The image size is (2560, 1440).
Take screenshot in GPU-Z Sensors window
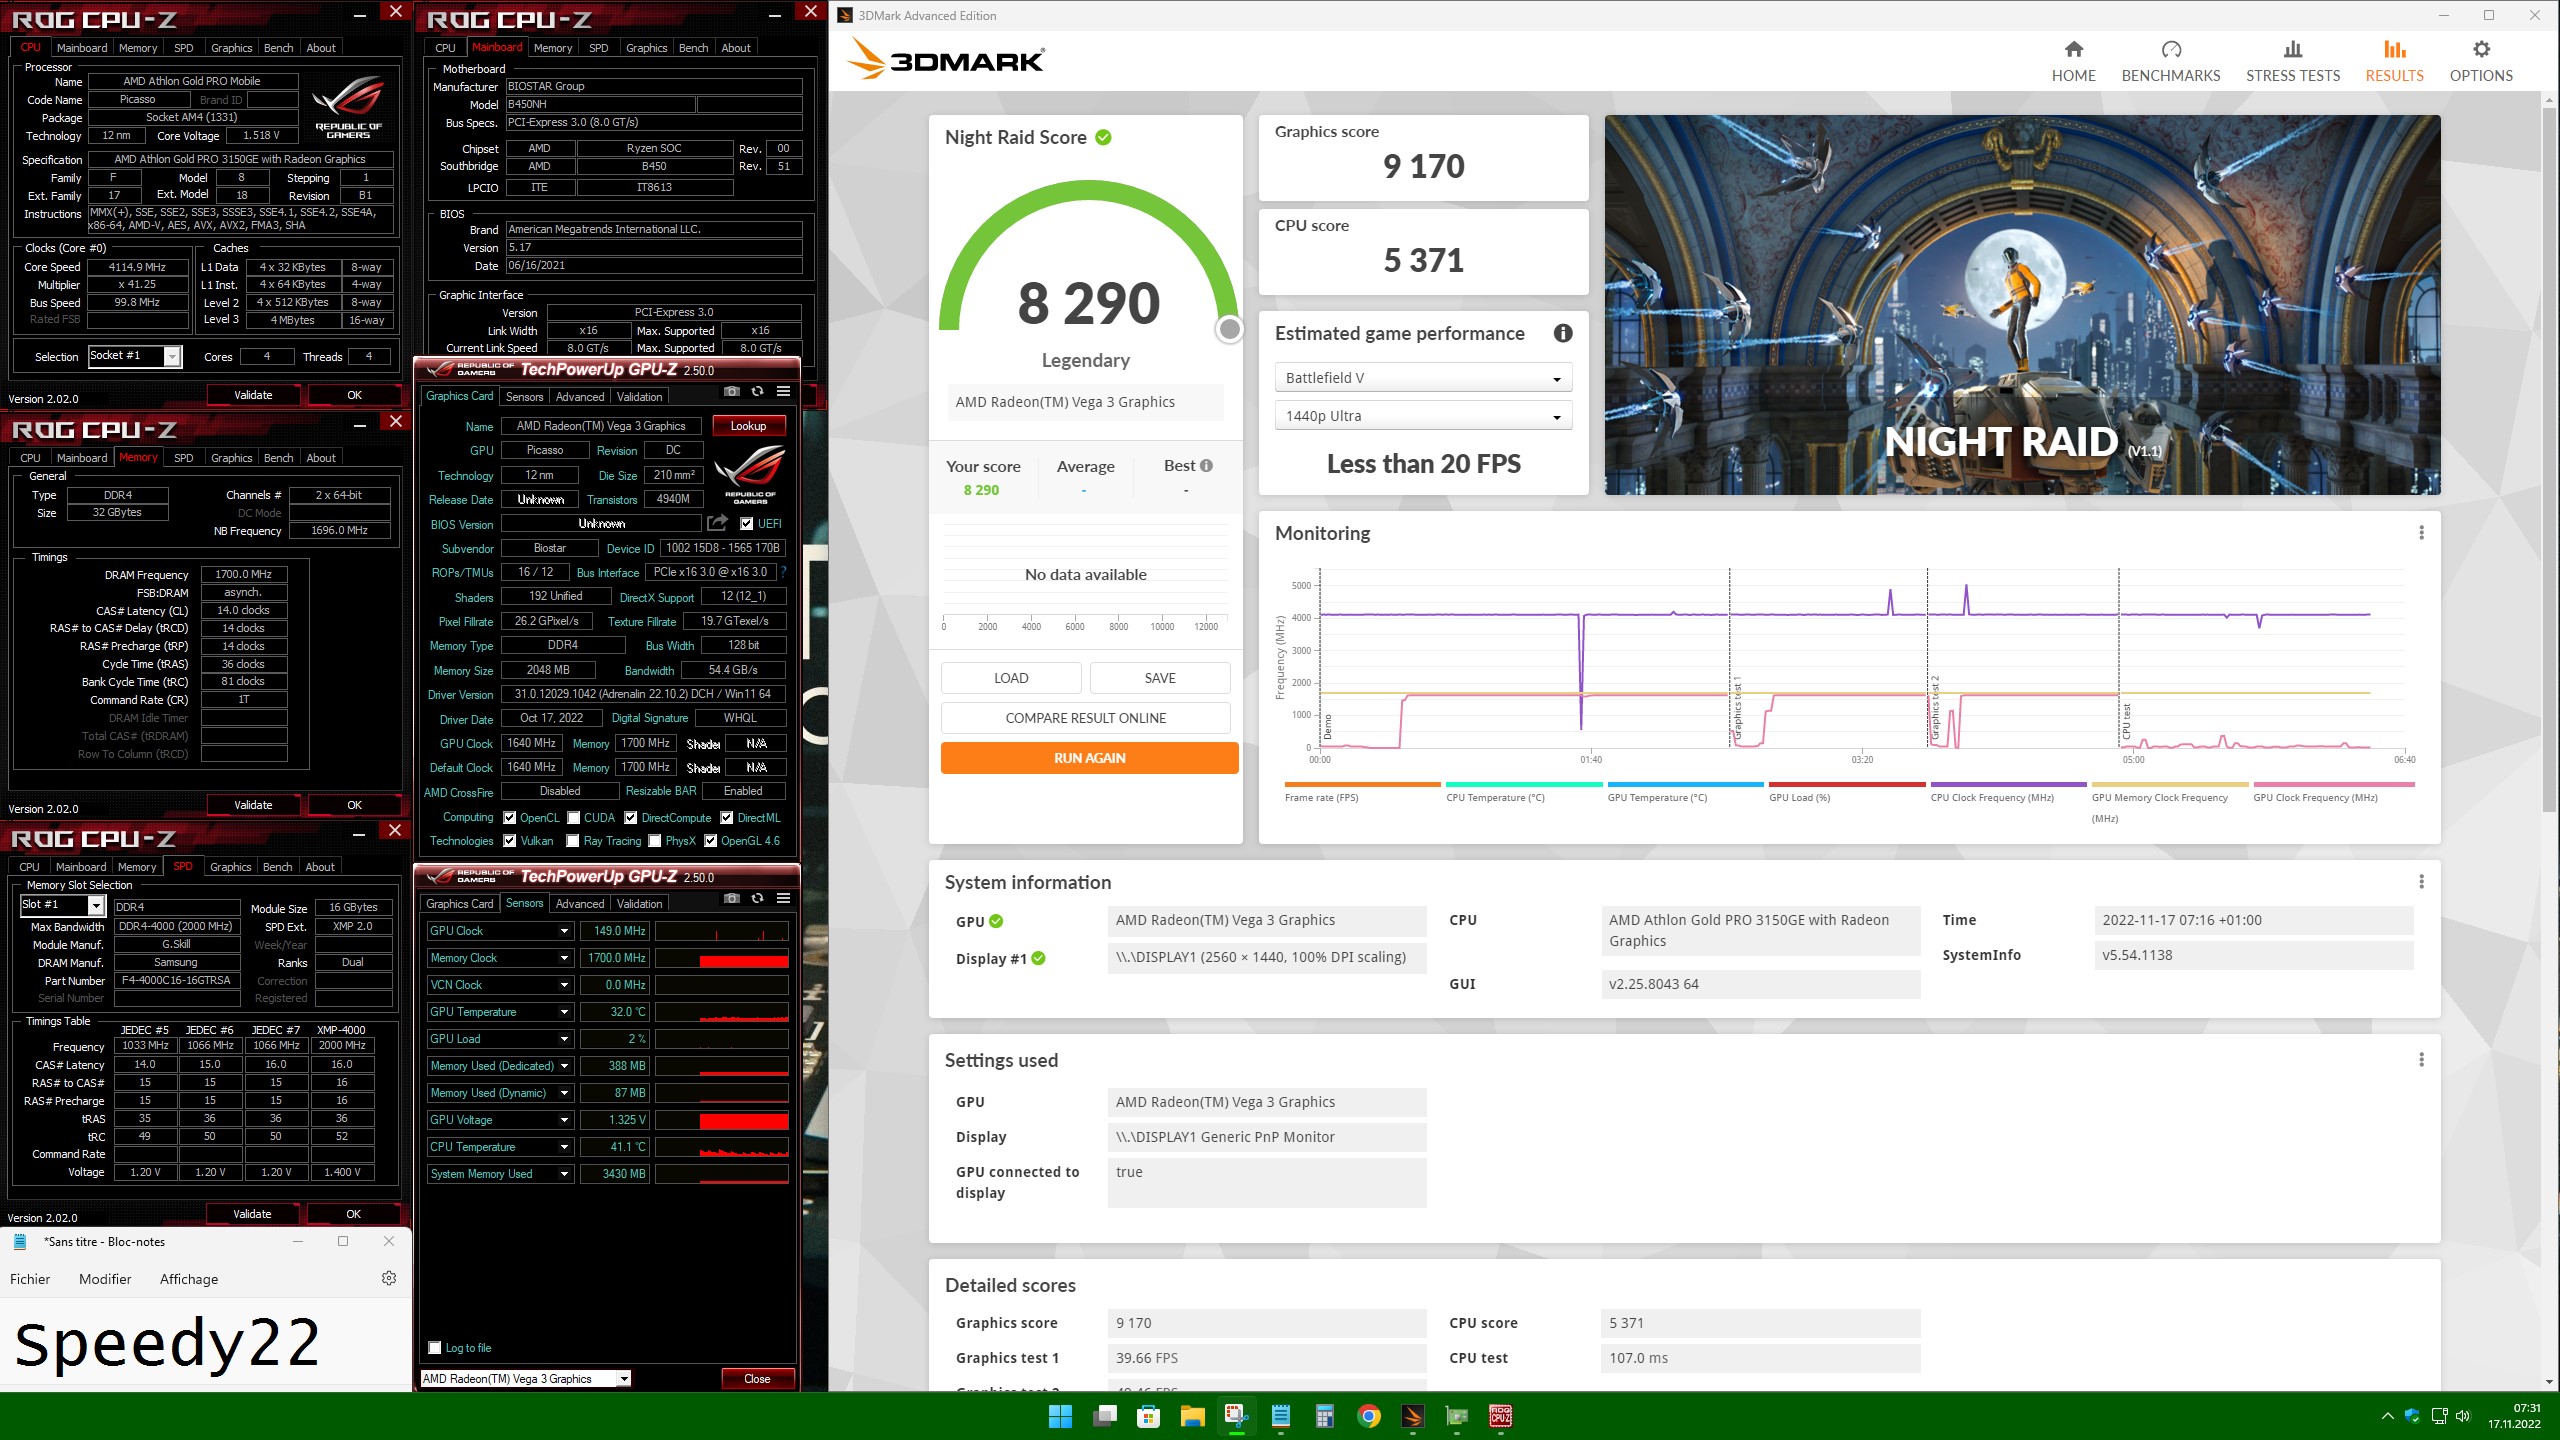[x=732, y=899]
